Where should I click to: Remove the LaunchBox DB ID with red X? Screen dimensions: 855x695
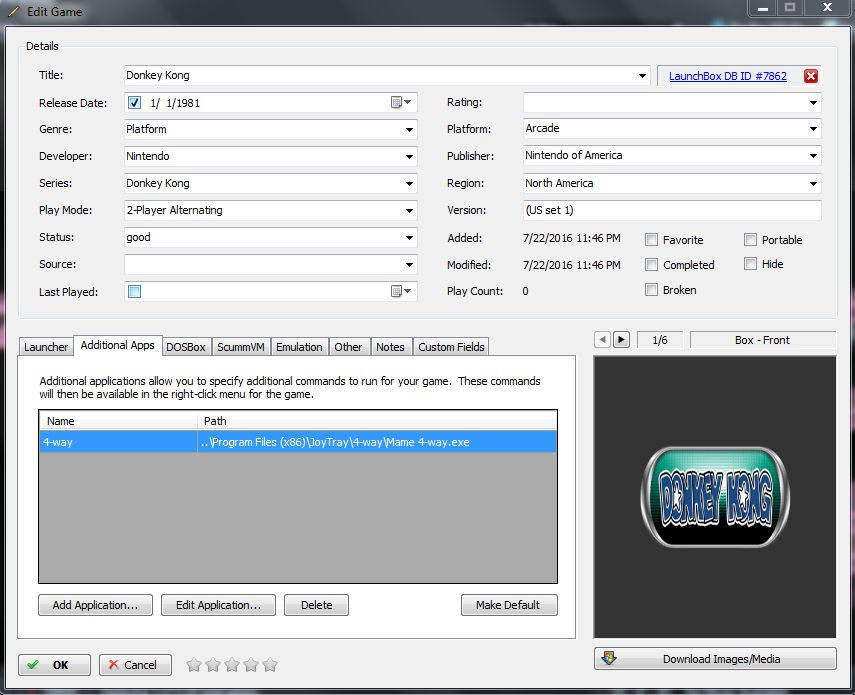tap(811, 76)
